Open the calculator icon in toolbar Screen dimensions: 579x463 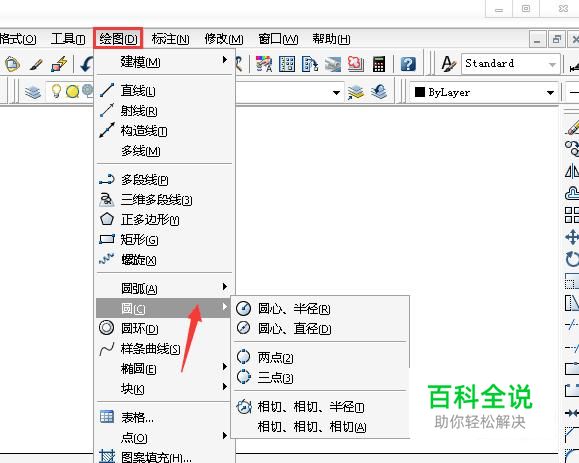click(x=379, y=64)
